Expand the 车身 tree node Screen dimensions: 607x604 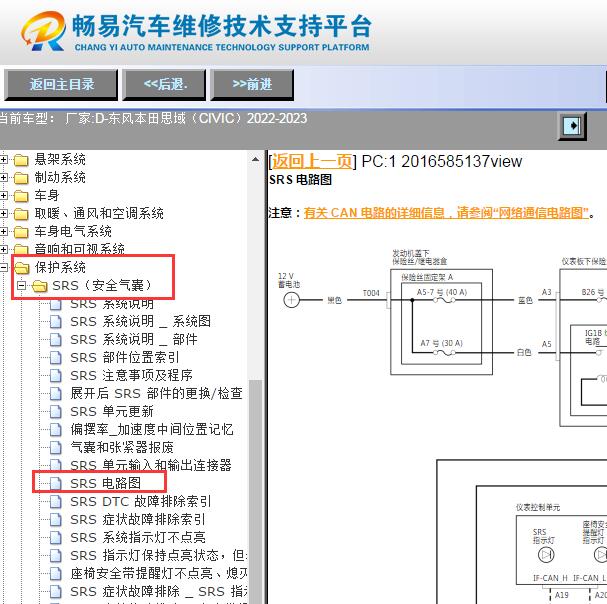coord(3,196)
